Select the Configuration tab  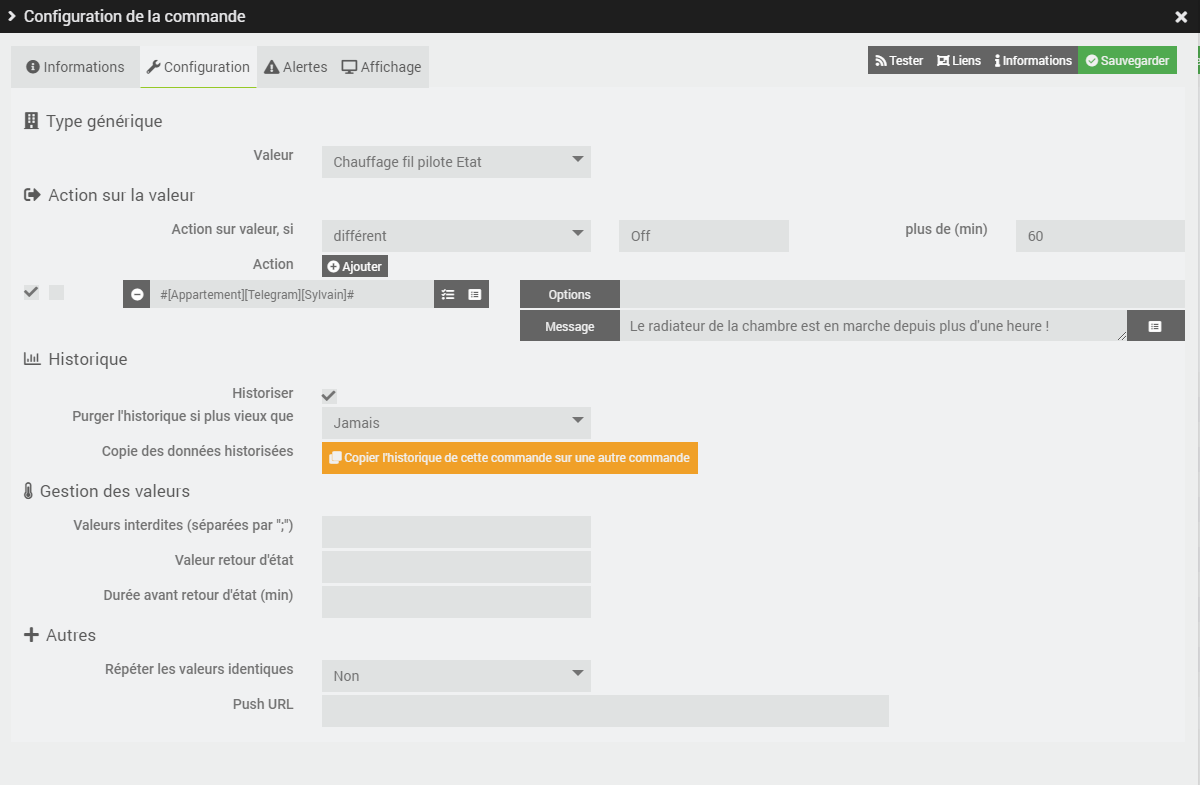(x=198, y=67)
